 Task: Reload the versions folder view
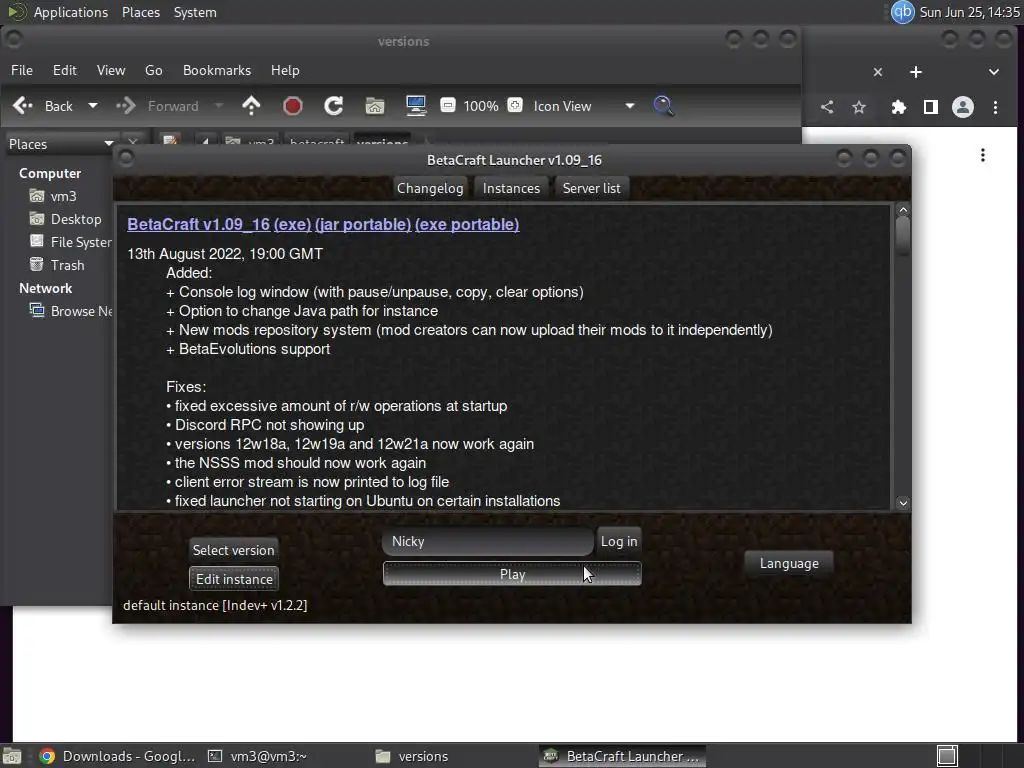tap(334, 106)
